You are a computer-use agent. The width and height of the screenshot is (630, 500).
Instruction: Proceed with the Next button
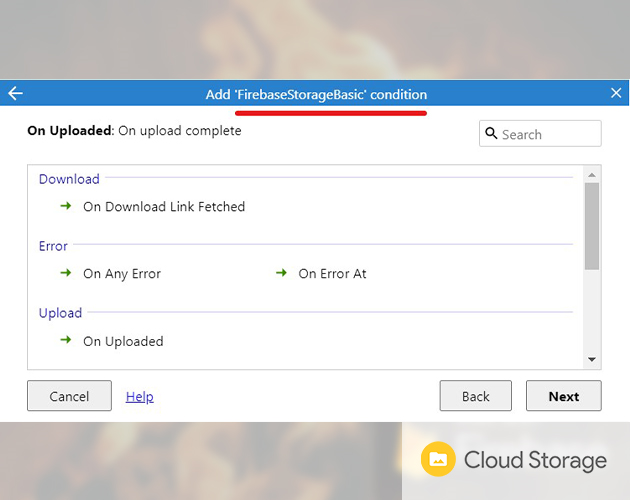[563, 396]
